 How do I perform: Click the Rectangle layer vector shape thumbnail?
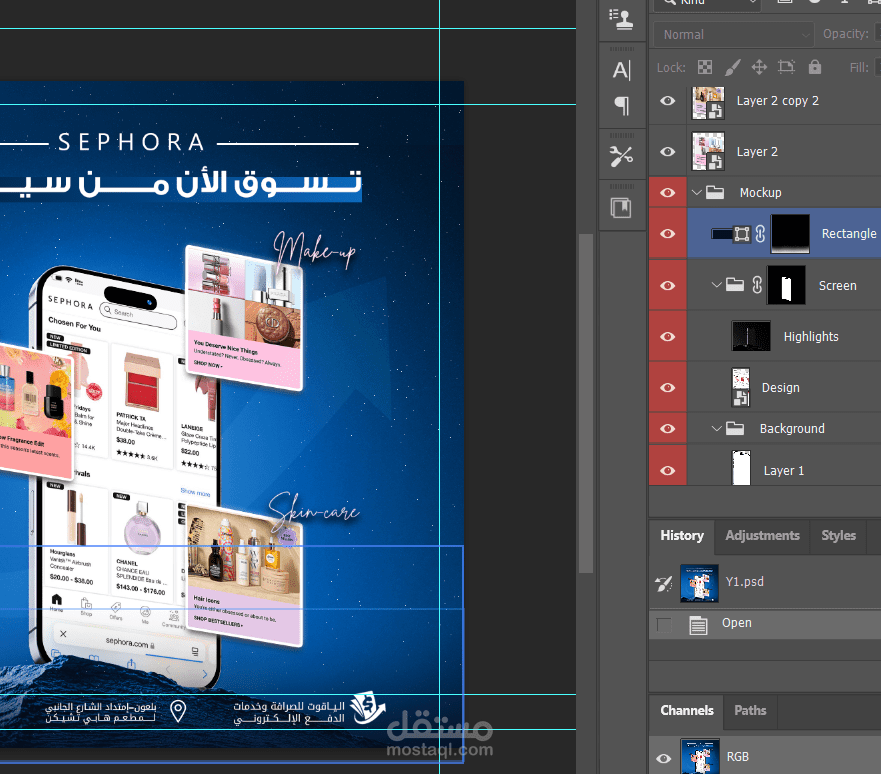[x=730, y=234]
